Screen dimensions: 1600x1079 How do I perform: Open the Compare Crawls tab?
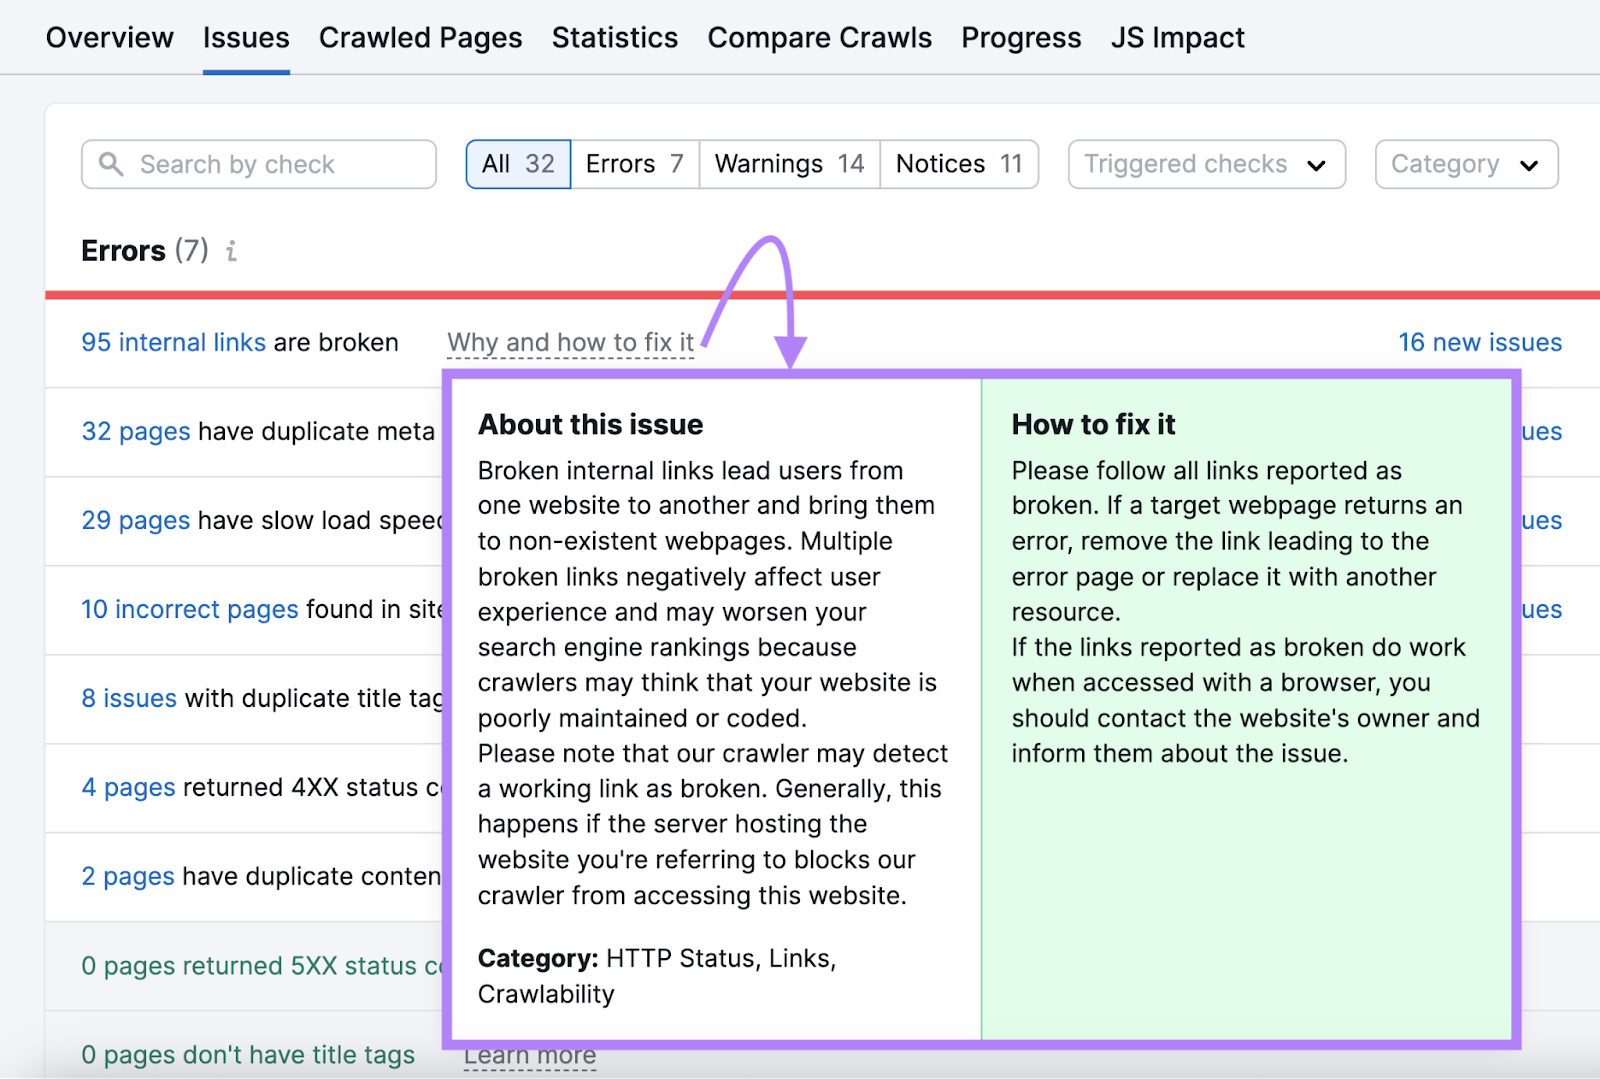[x=819, y=37]
